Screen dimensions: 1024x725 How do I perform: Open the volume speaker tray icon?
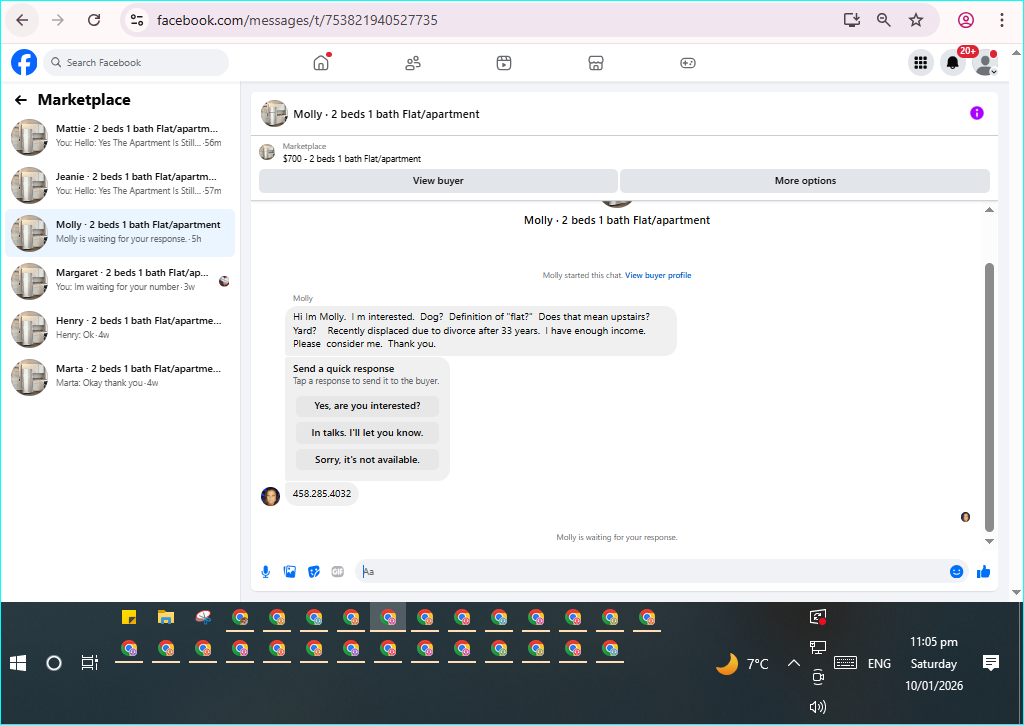coord(818,707)
